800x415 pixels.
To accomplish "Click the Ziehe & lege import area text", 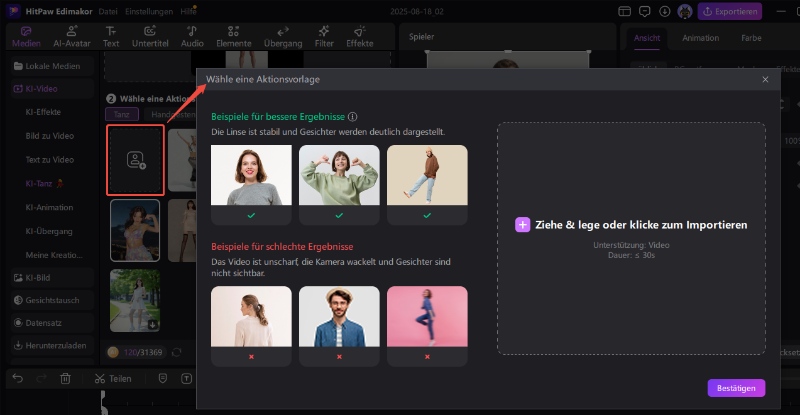I will (641, 225).
